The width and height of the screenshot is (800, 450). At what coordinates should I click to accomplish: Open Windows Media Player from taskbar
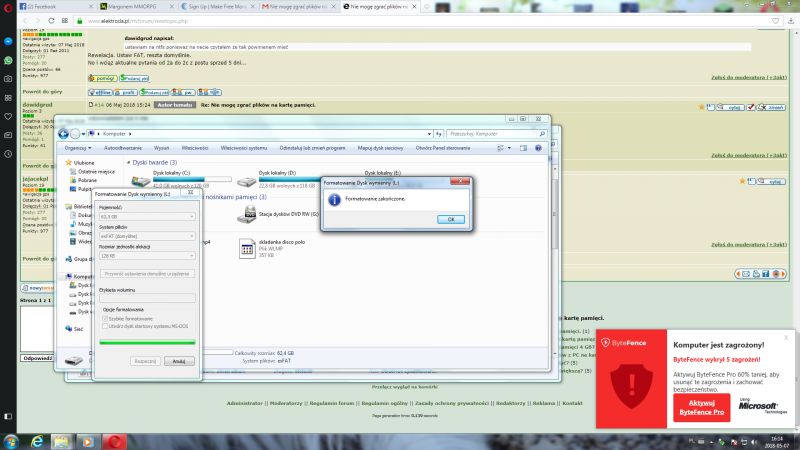tap(88, 441)
